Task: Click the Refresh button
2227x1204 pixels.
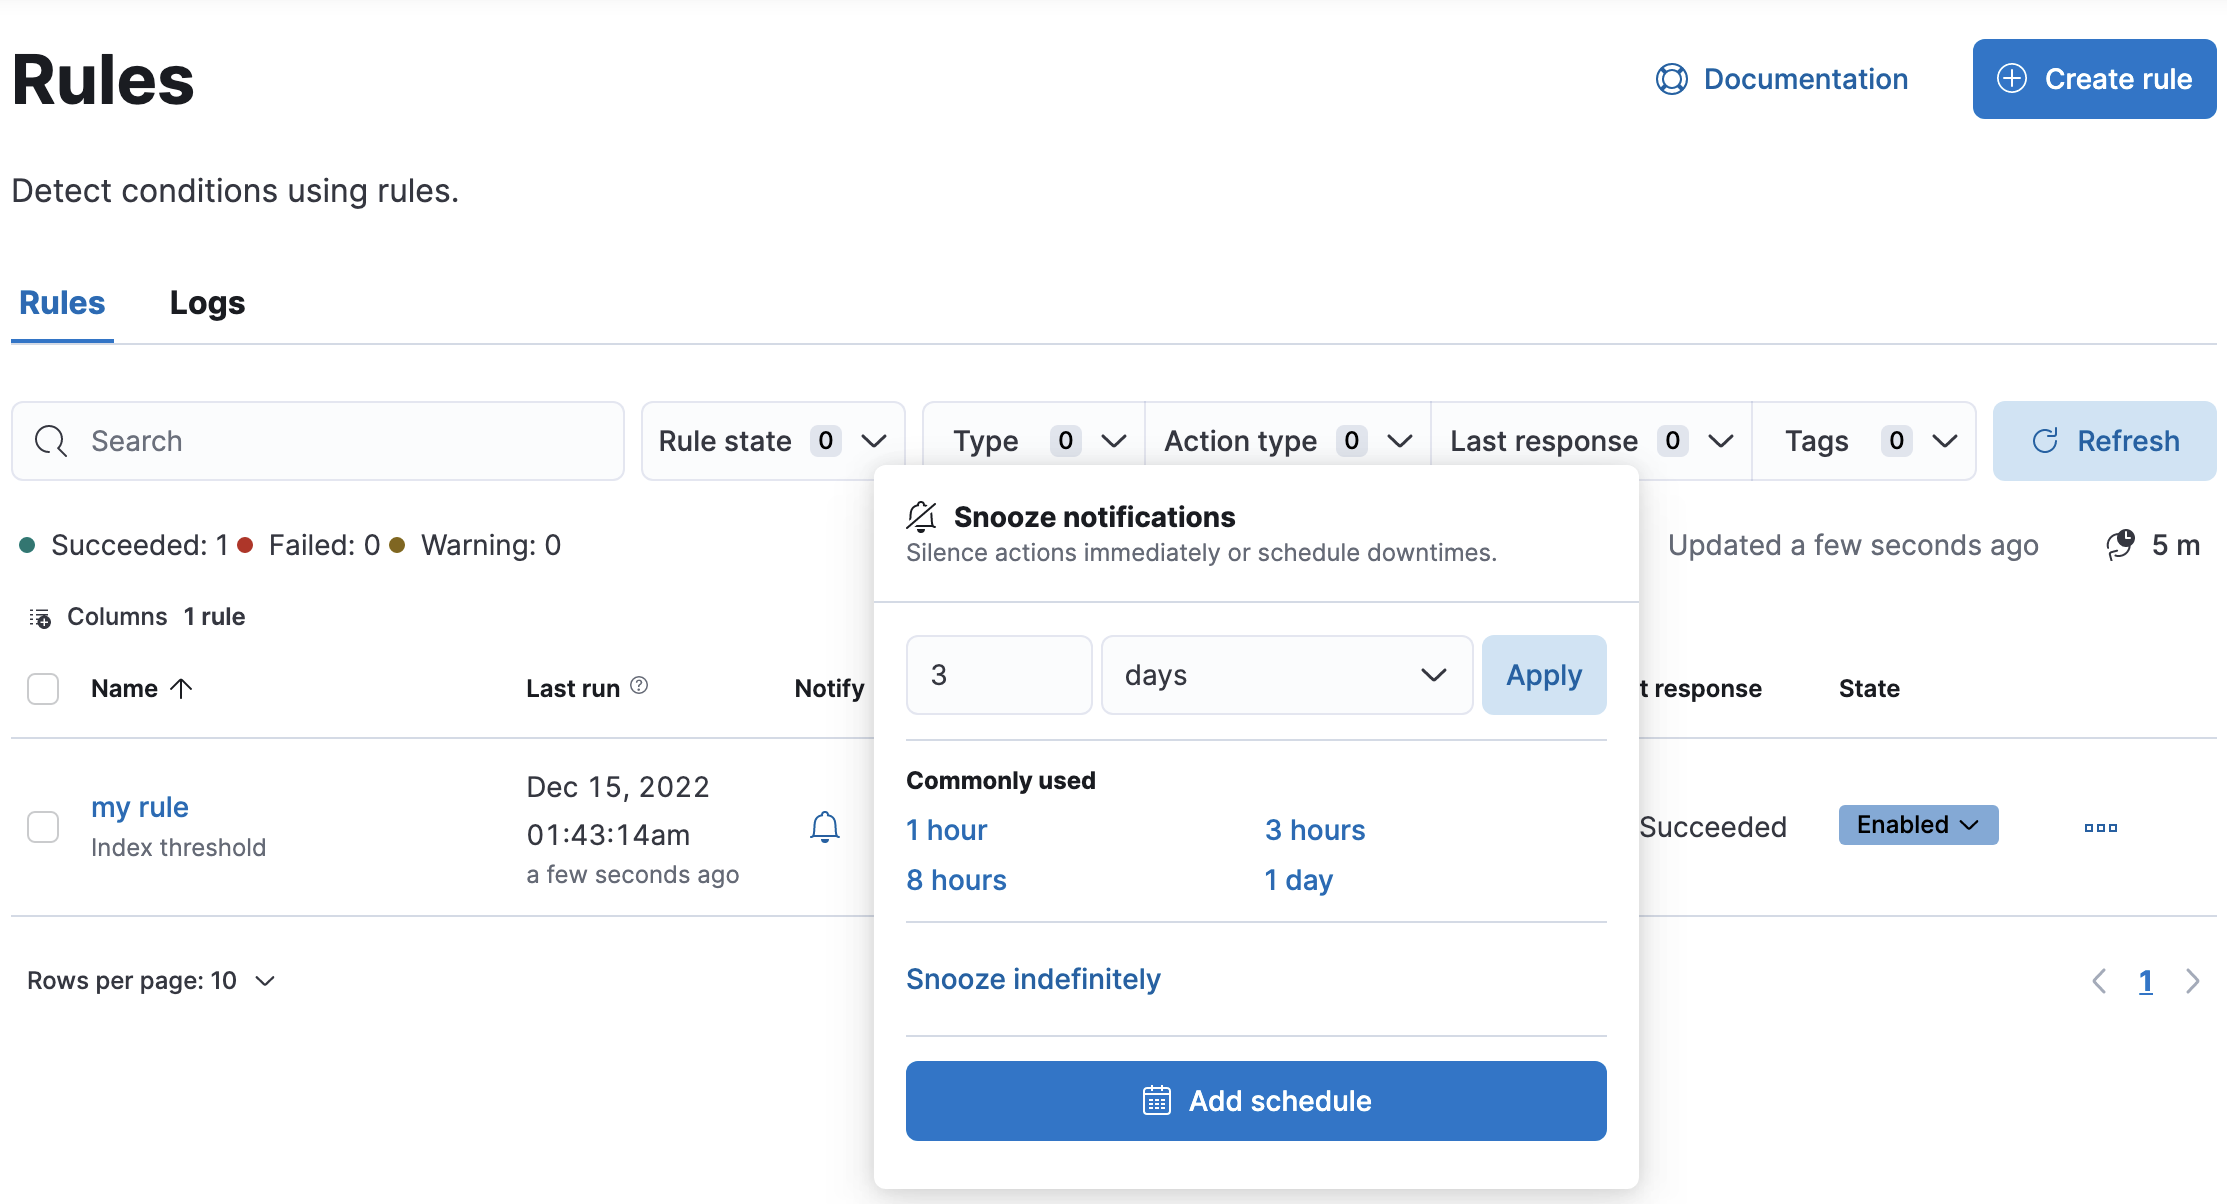Action: tap(2105, 441)
